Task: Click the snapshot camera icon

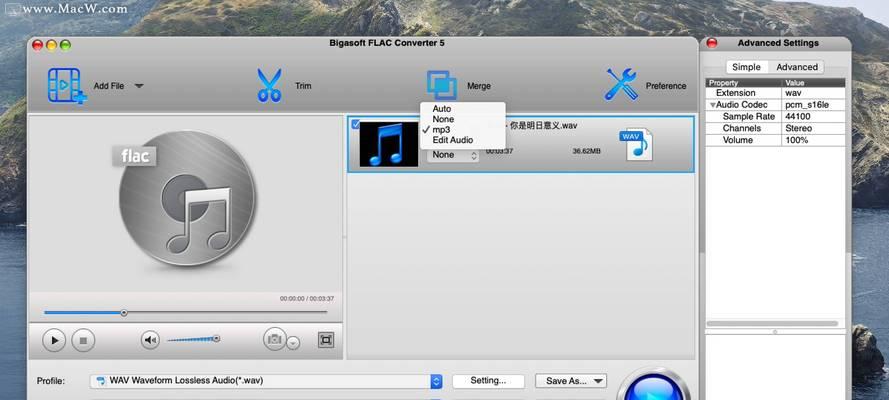Action: 274,339
